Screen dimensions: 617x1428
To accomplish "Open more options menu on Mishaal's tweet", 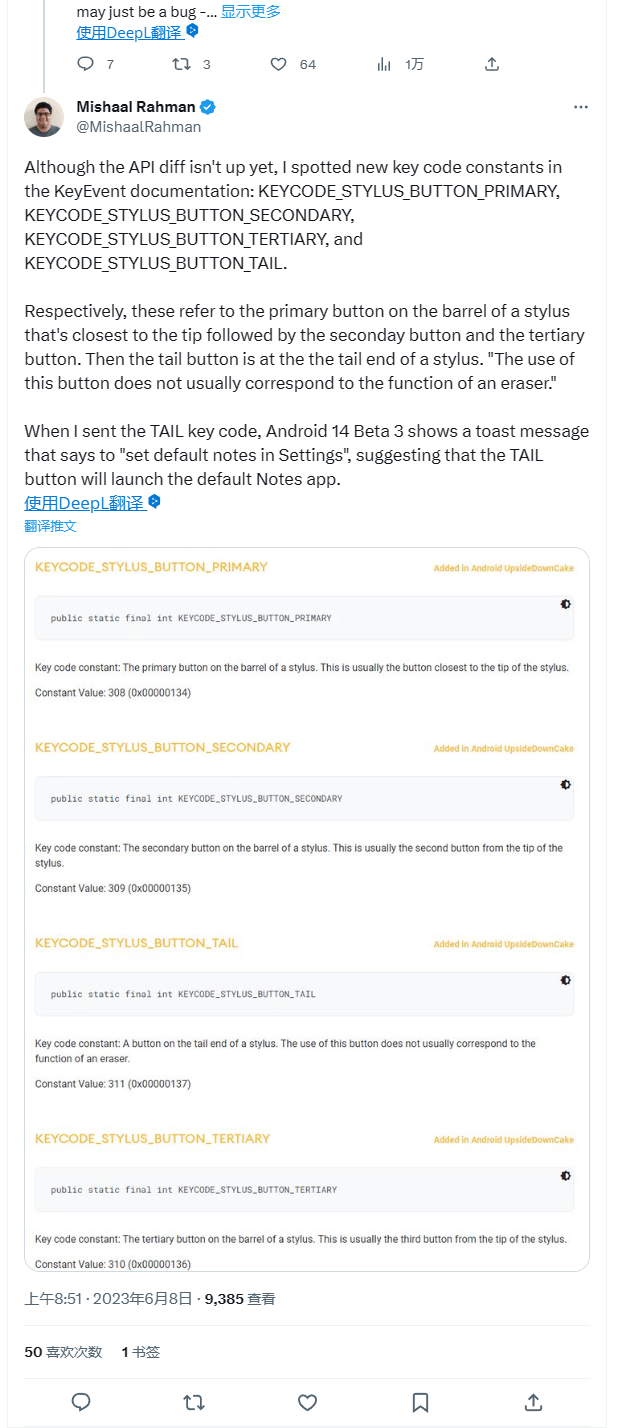I will [581, 107].
